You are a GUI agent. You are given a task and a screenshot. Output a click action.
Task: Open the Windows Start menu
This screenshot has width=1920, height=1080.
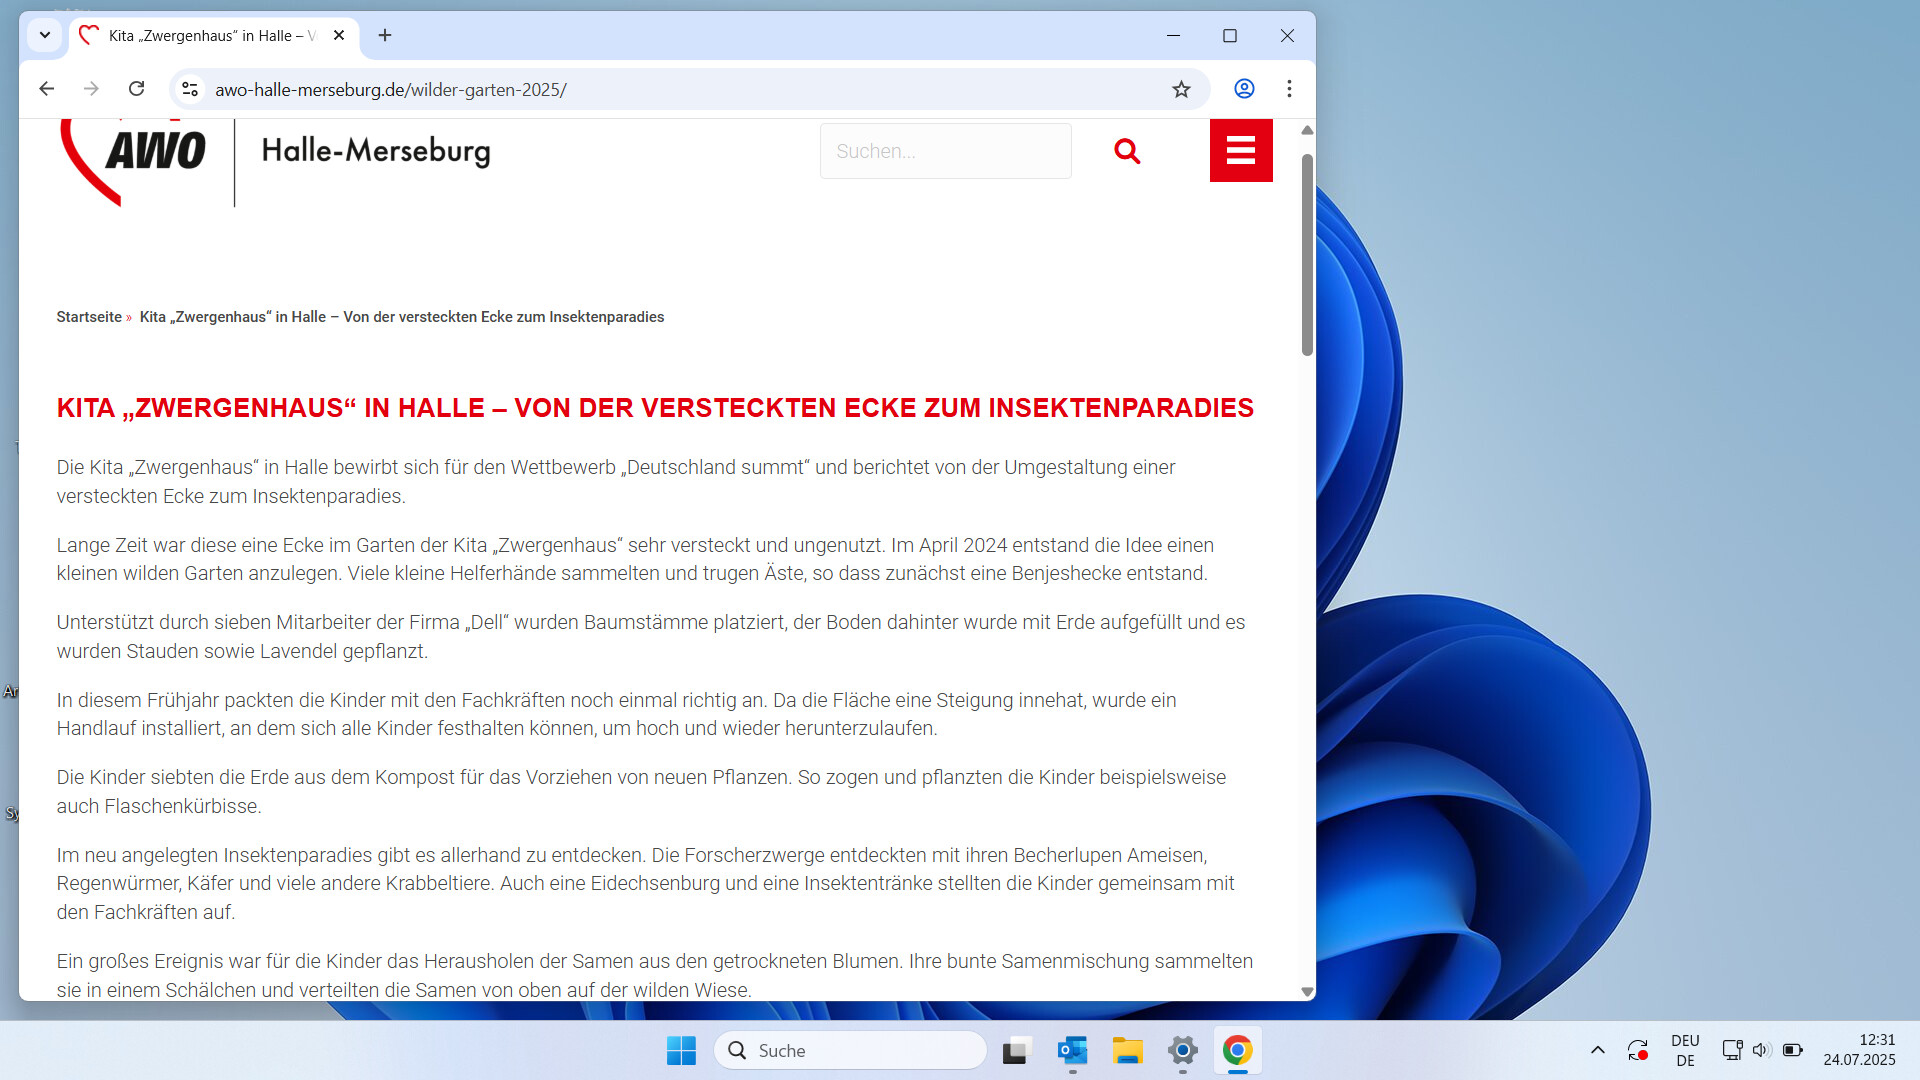pos(681,1050)
